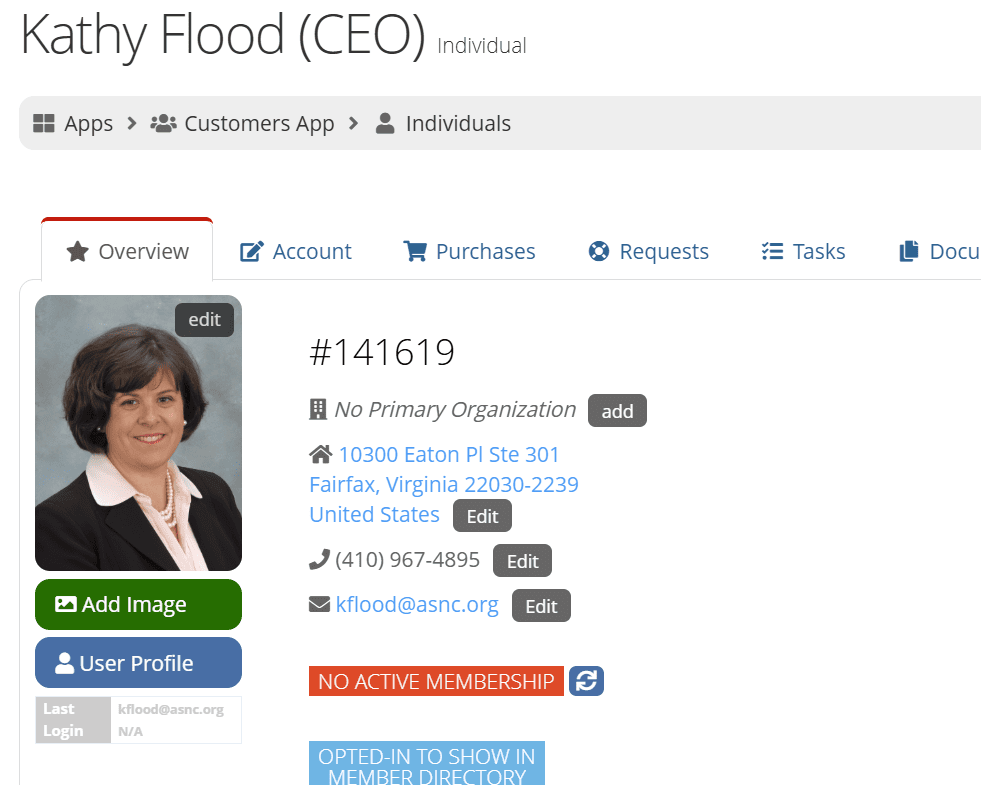Click the refresh membership status icon

[x=586, y=681]
